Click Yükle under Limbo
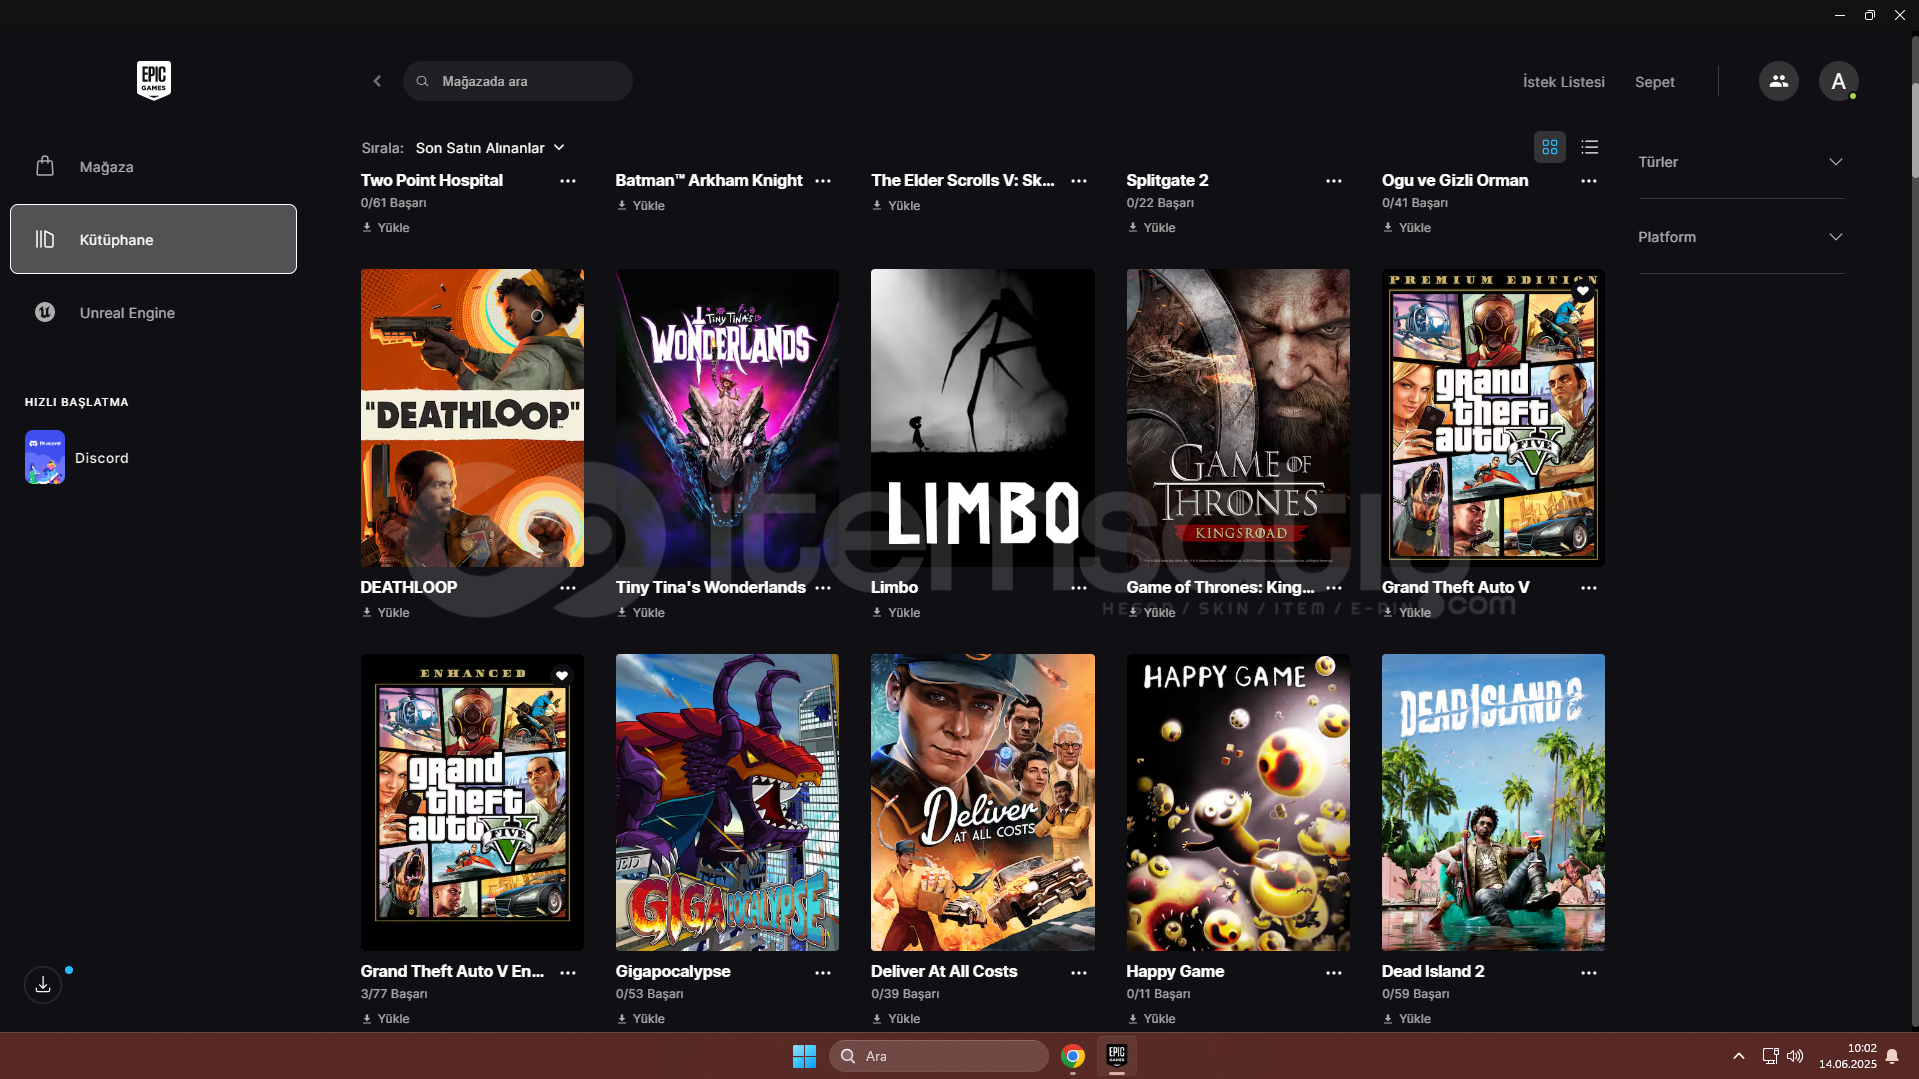This screenshot has height=1079, width=1919. [x=896, y=612]
